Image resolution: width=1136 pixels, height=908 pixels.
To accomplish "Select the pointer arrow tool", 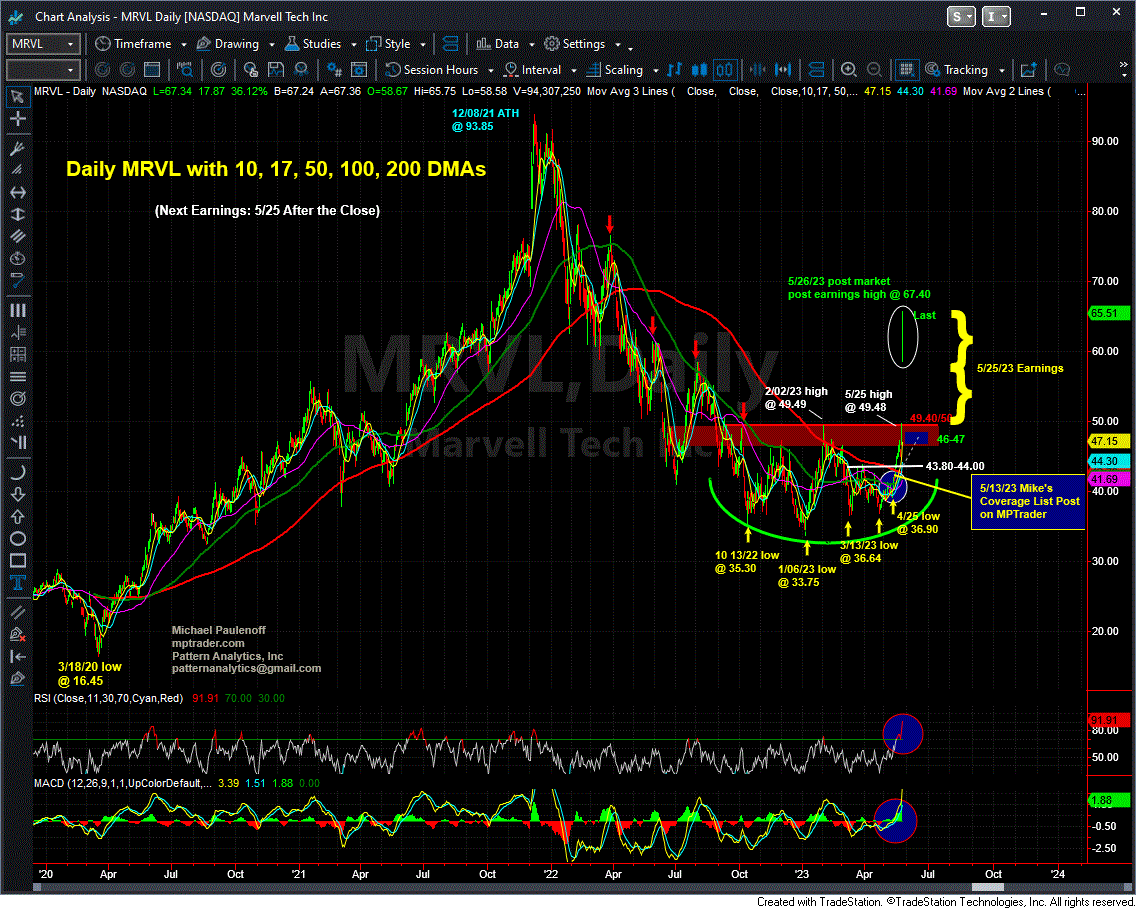I will click(x=17, y=96).
